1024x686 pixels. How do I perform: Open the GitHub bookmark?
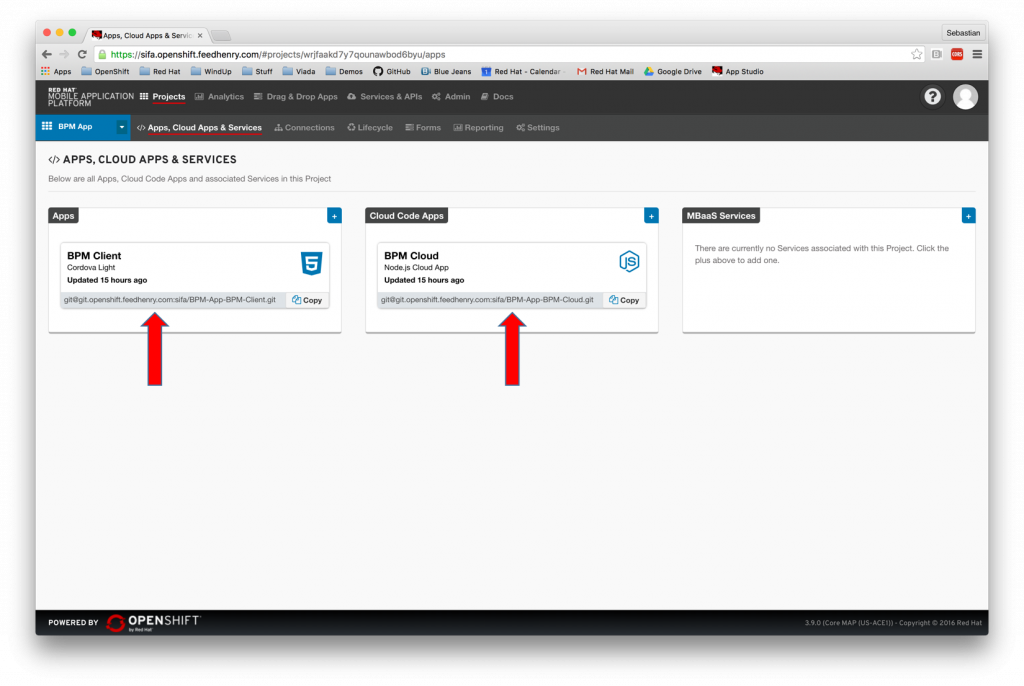tap(392, 71)
